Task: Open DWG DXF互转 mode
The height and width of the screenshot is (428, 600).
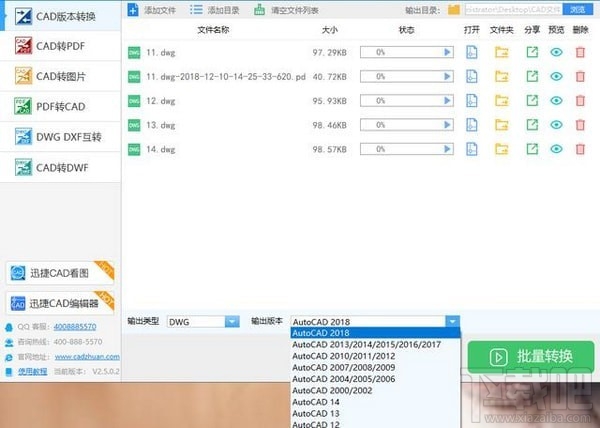Action: (x=60, y=137)
